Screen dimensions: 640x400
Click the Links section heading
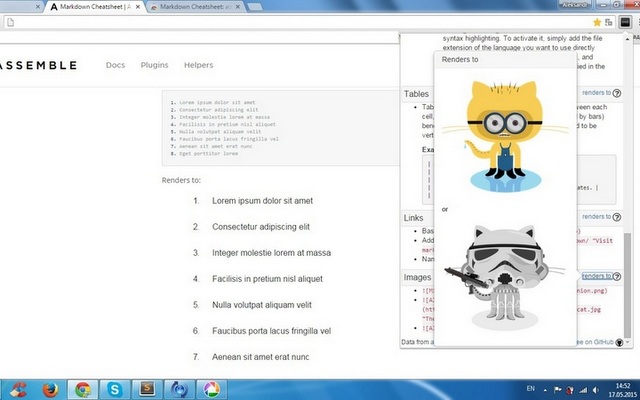click(413, 218)
